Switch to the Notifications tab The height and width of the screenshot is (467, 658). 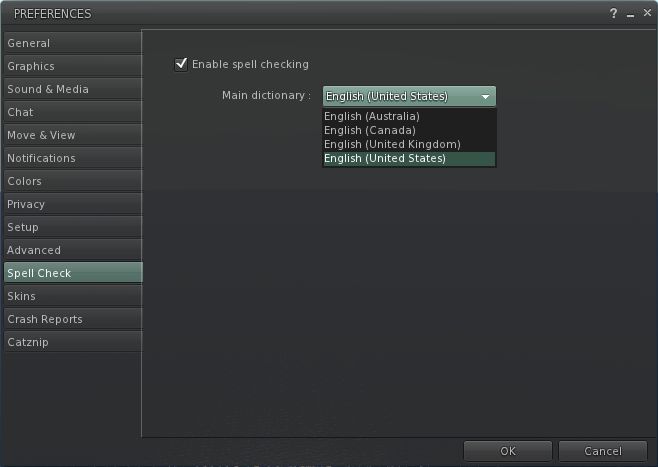(72, 158)
